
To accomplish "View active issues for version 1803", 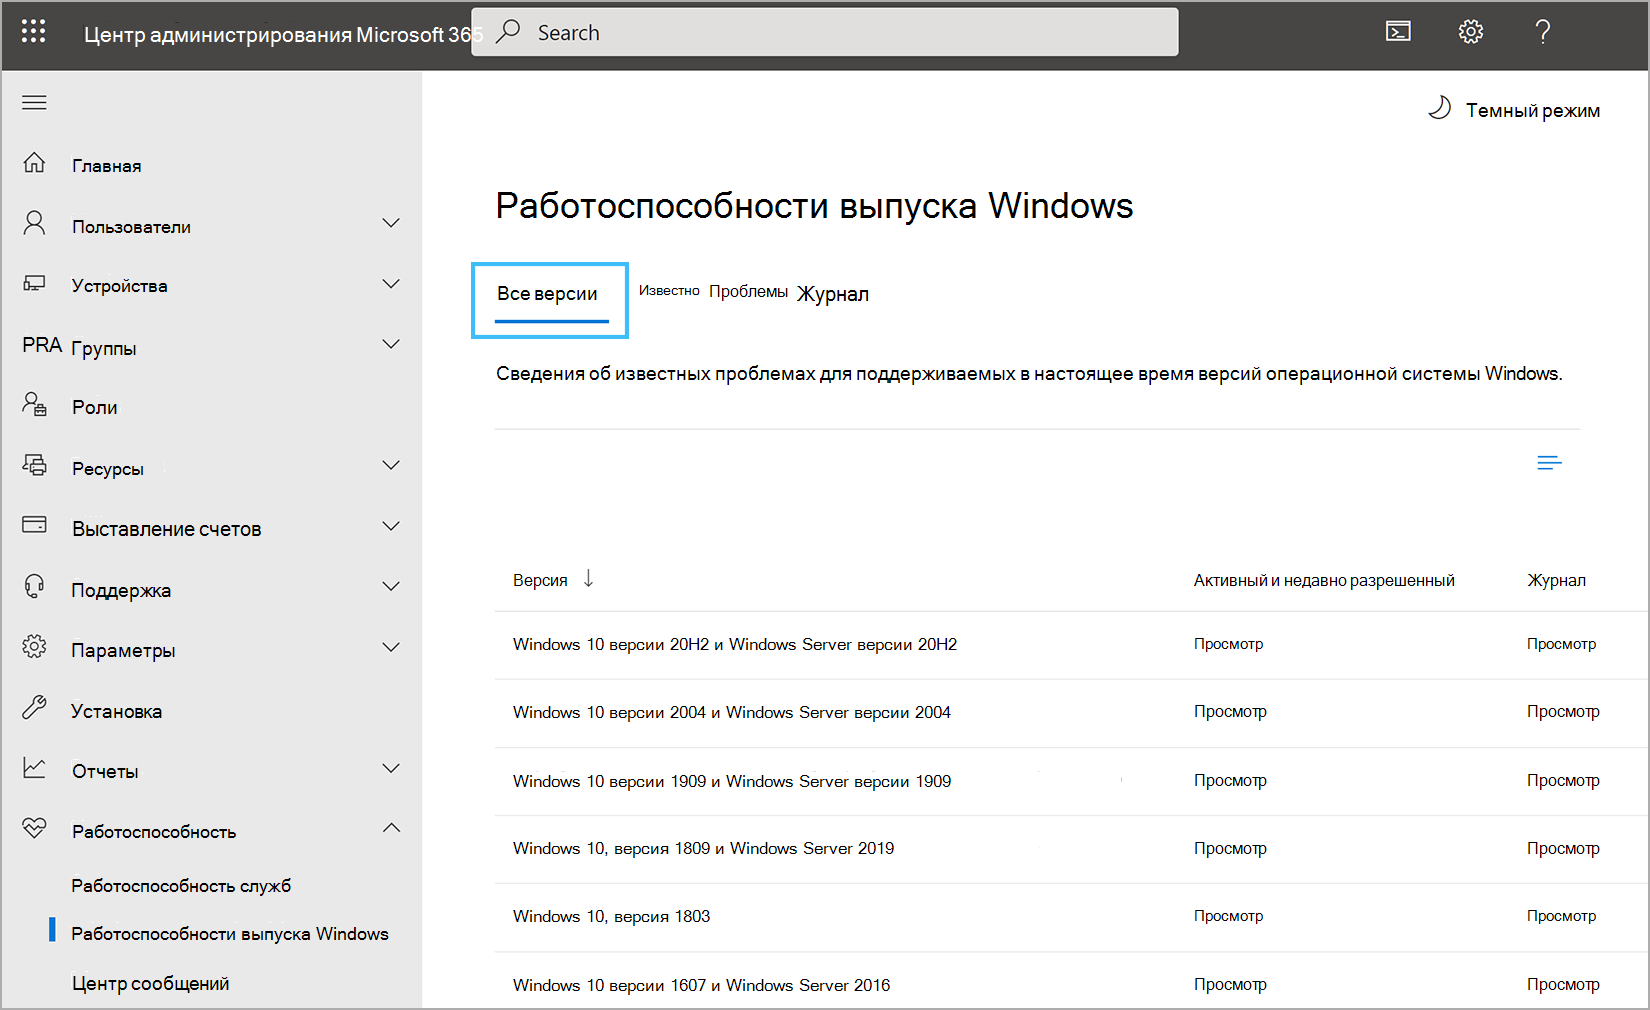I will coord(1228,916).
